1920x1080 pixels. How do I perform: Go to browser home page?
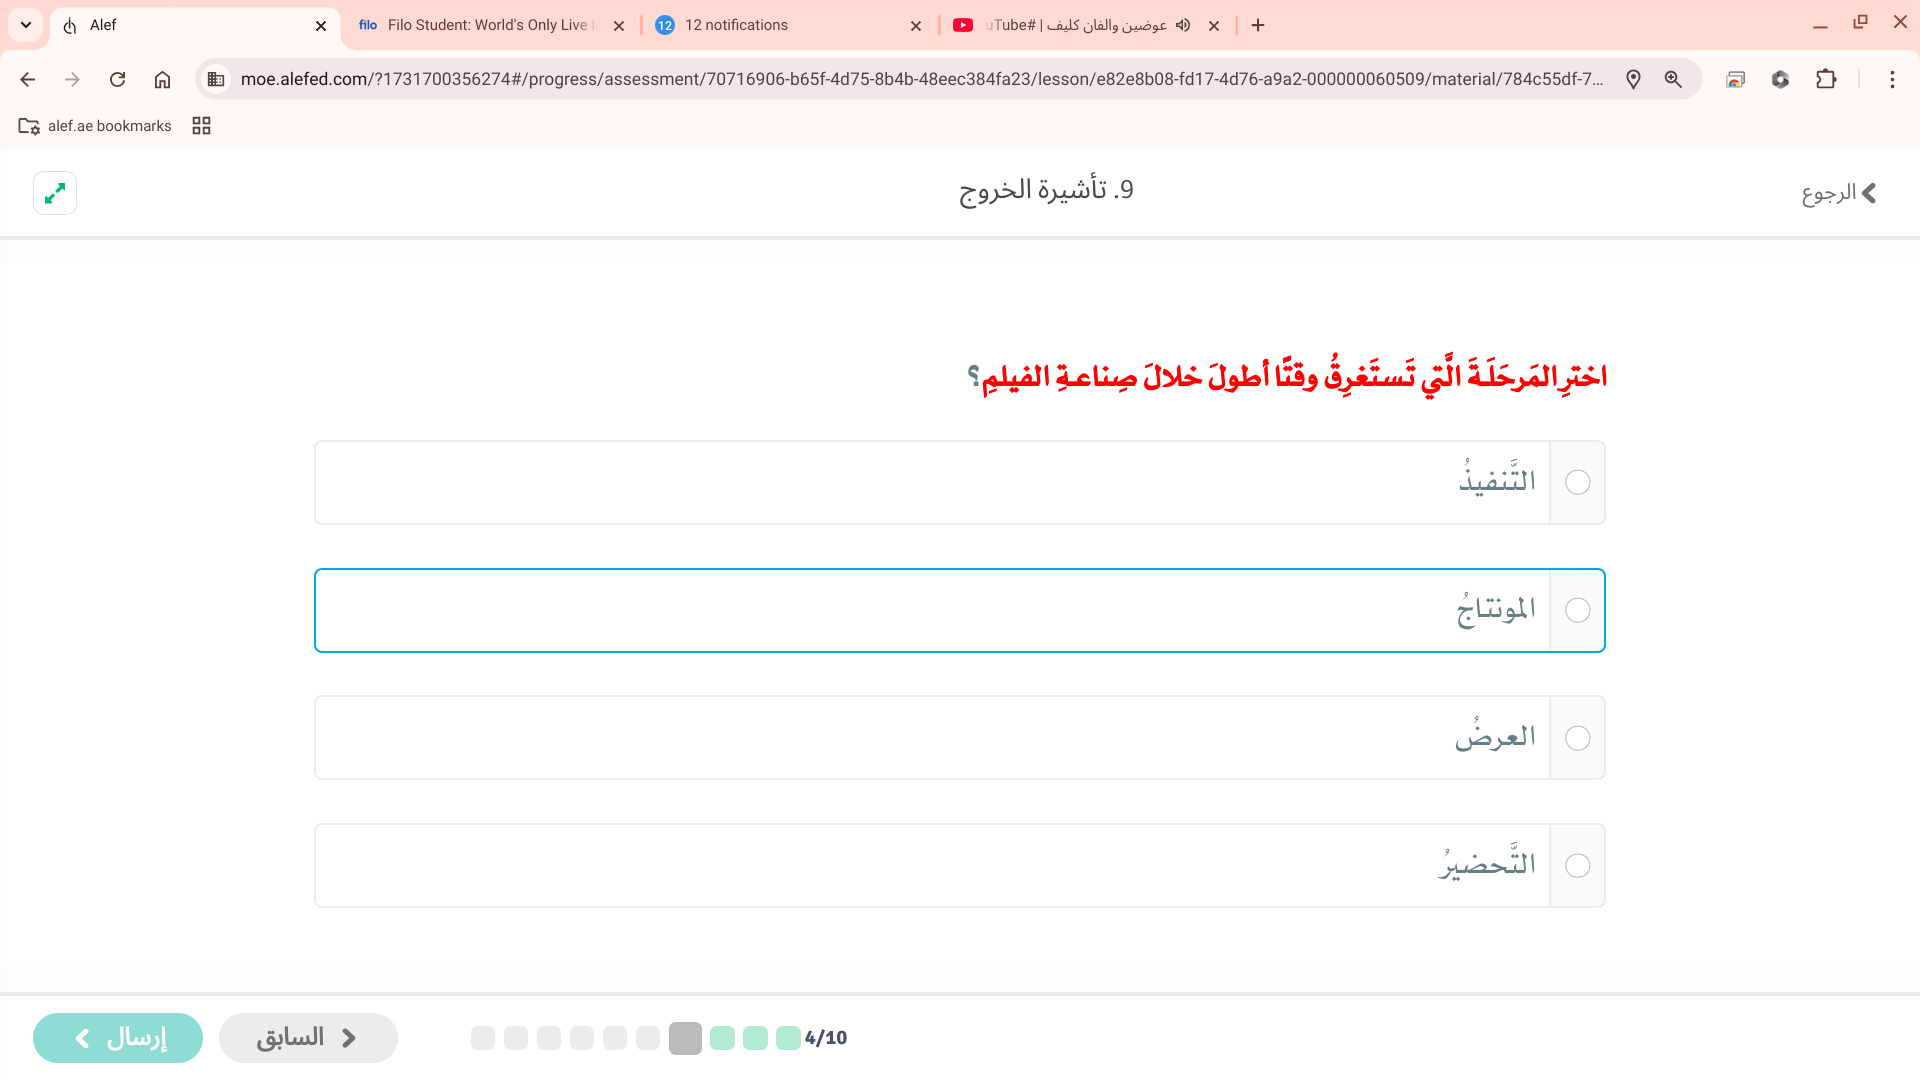[x=162, y=80]
